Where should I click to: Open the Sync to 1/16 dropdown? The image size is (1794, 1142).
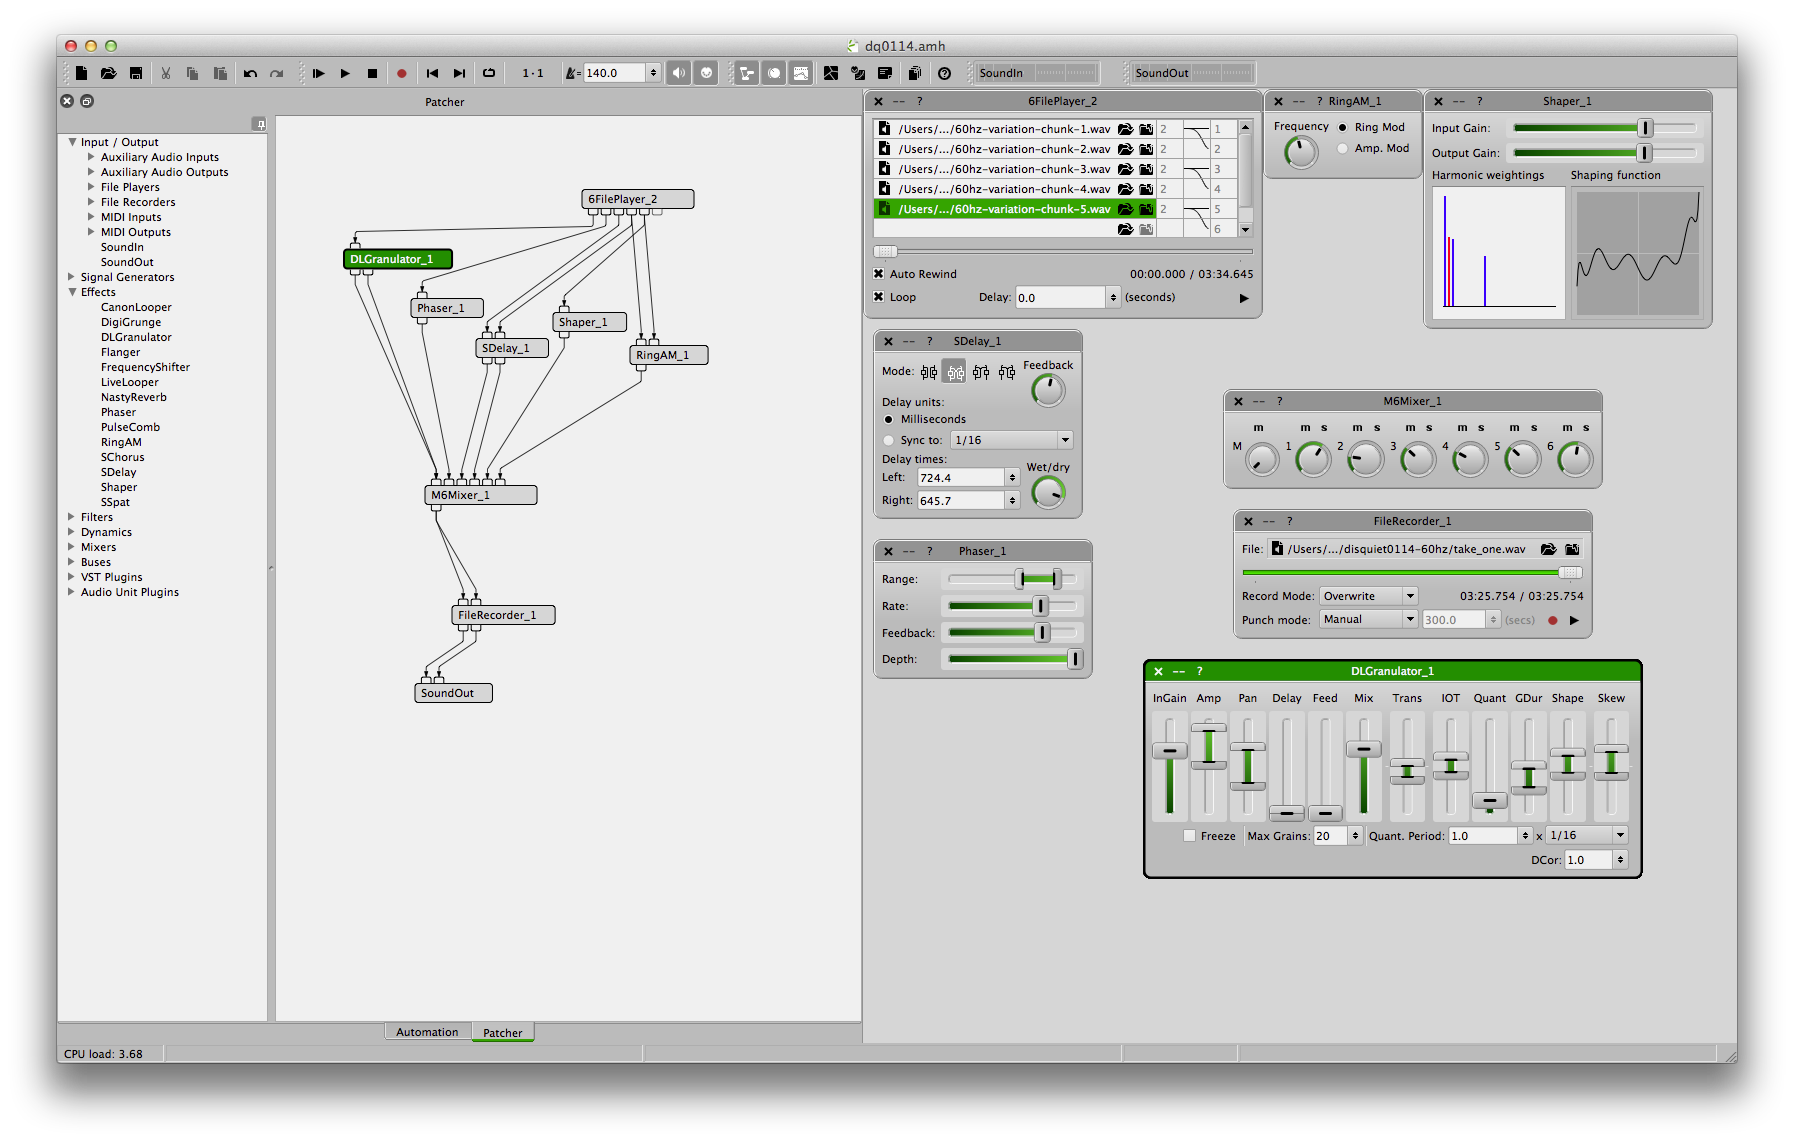[x=1011, y=440]
